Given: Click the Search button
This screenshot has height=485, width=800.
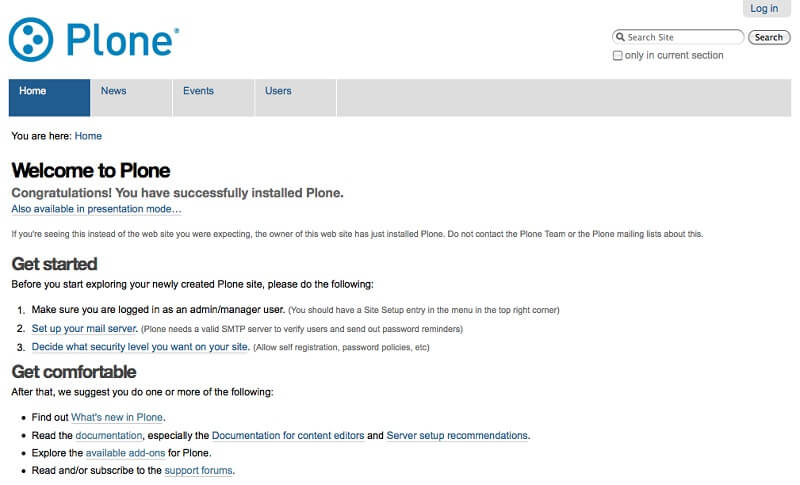Looking at the screenshot, I should (x=769, y=37).
